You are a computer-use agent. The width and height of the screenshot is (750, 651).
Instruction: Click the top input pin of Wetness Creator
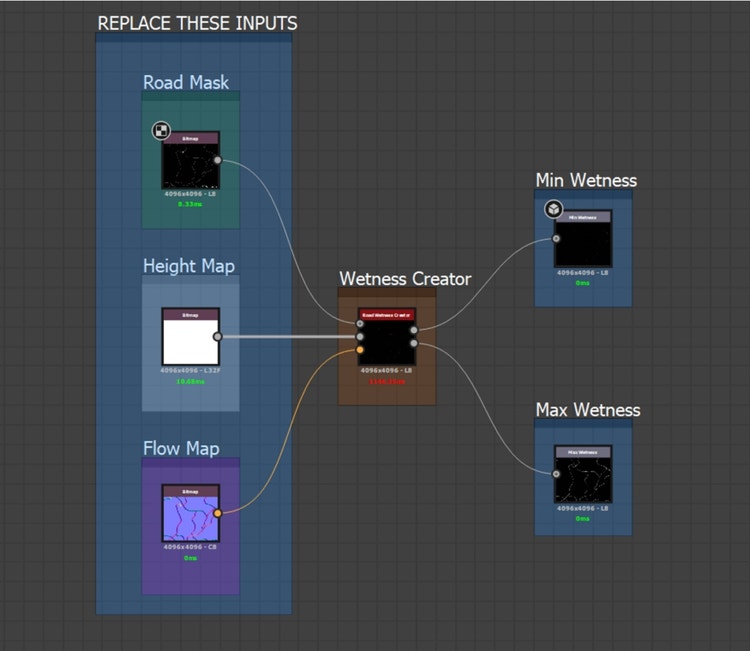(x=360, y=324)
